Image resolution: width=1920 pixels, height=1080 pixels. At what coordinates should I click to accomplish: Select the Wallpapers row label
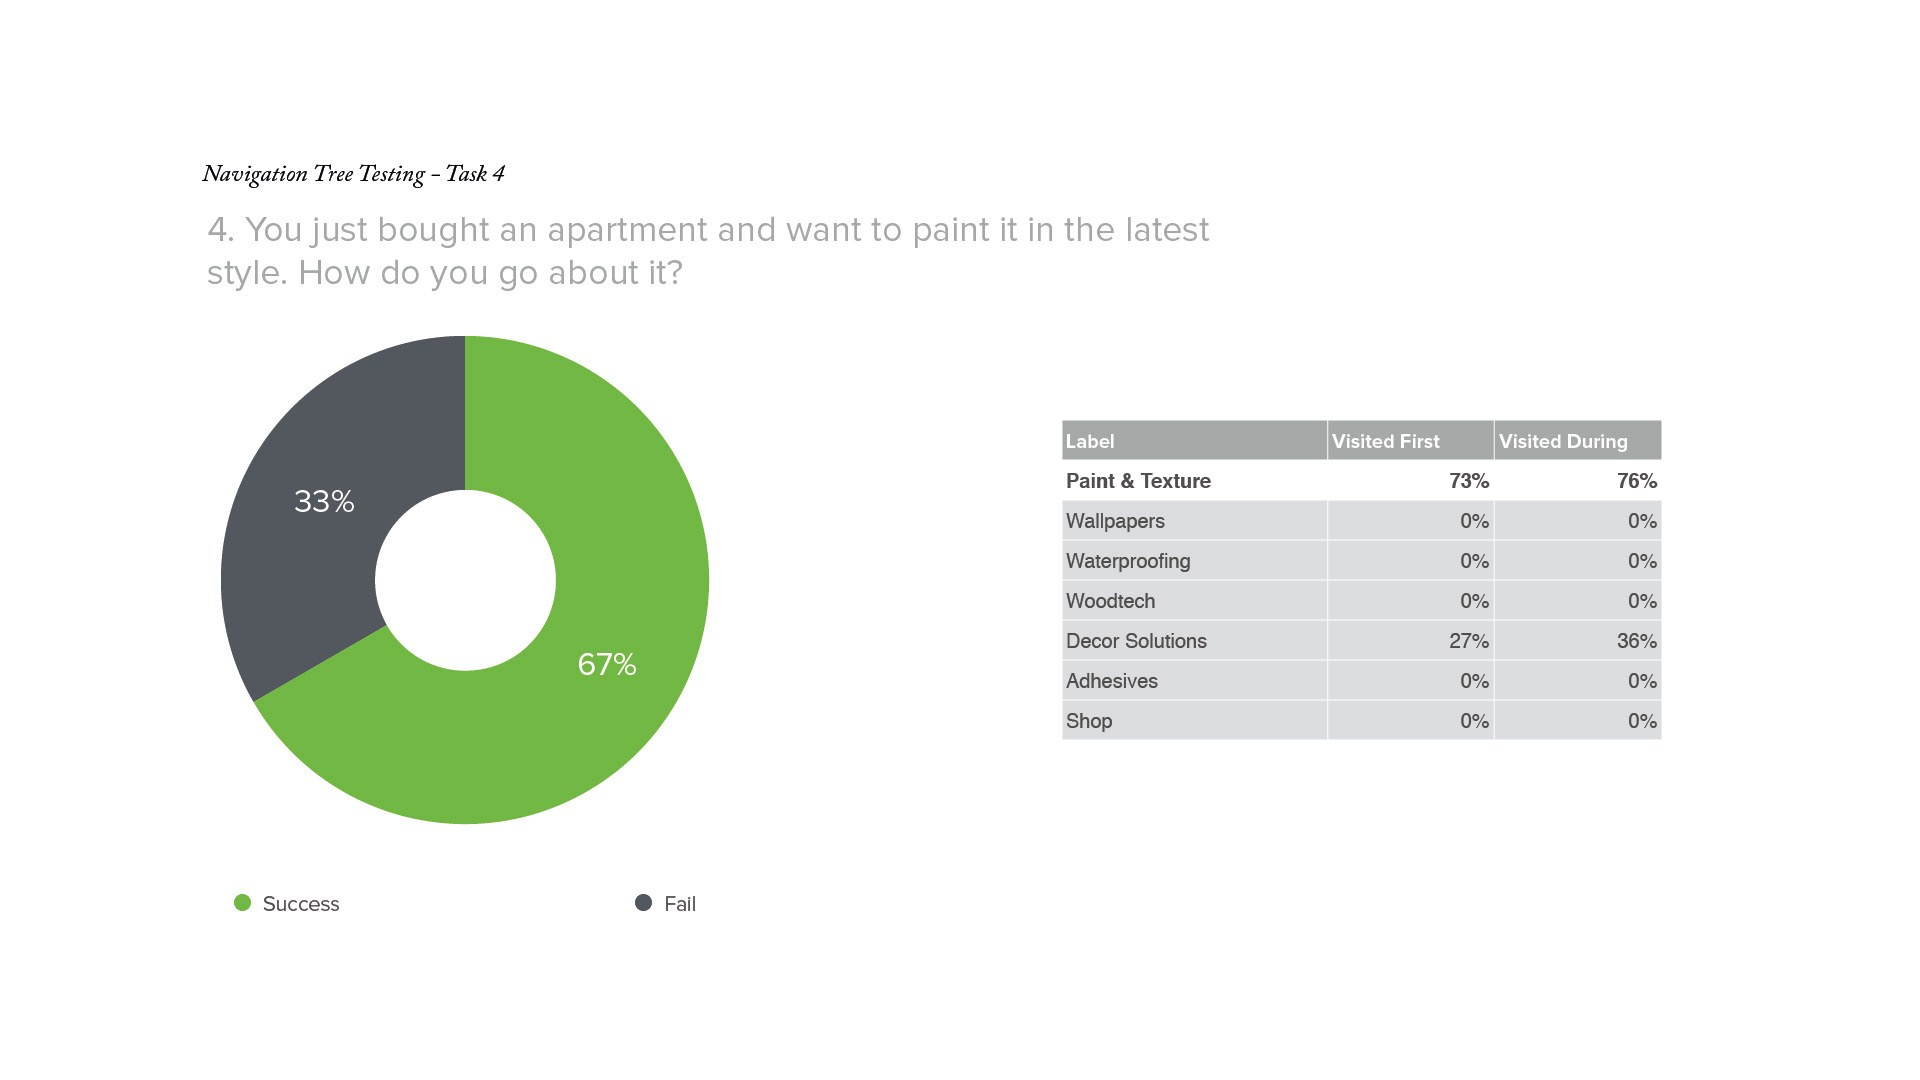click(x=1115, y=521)
